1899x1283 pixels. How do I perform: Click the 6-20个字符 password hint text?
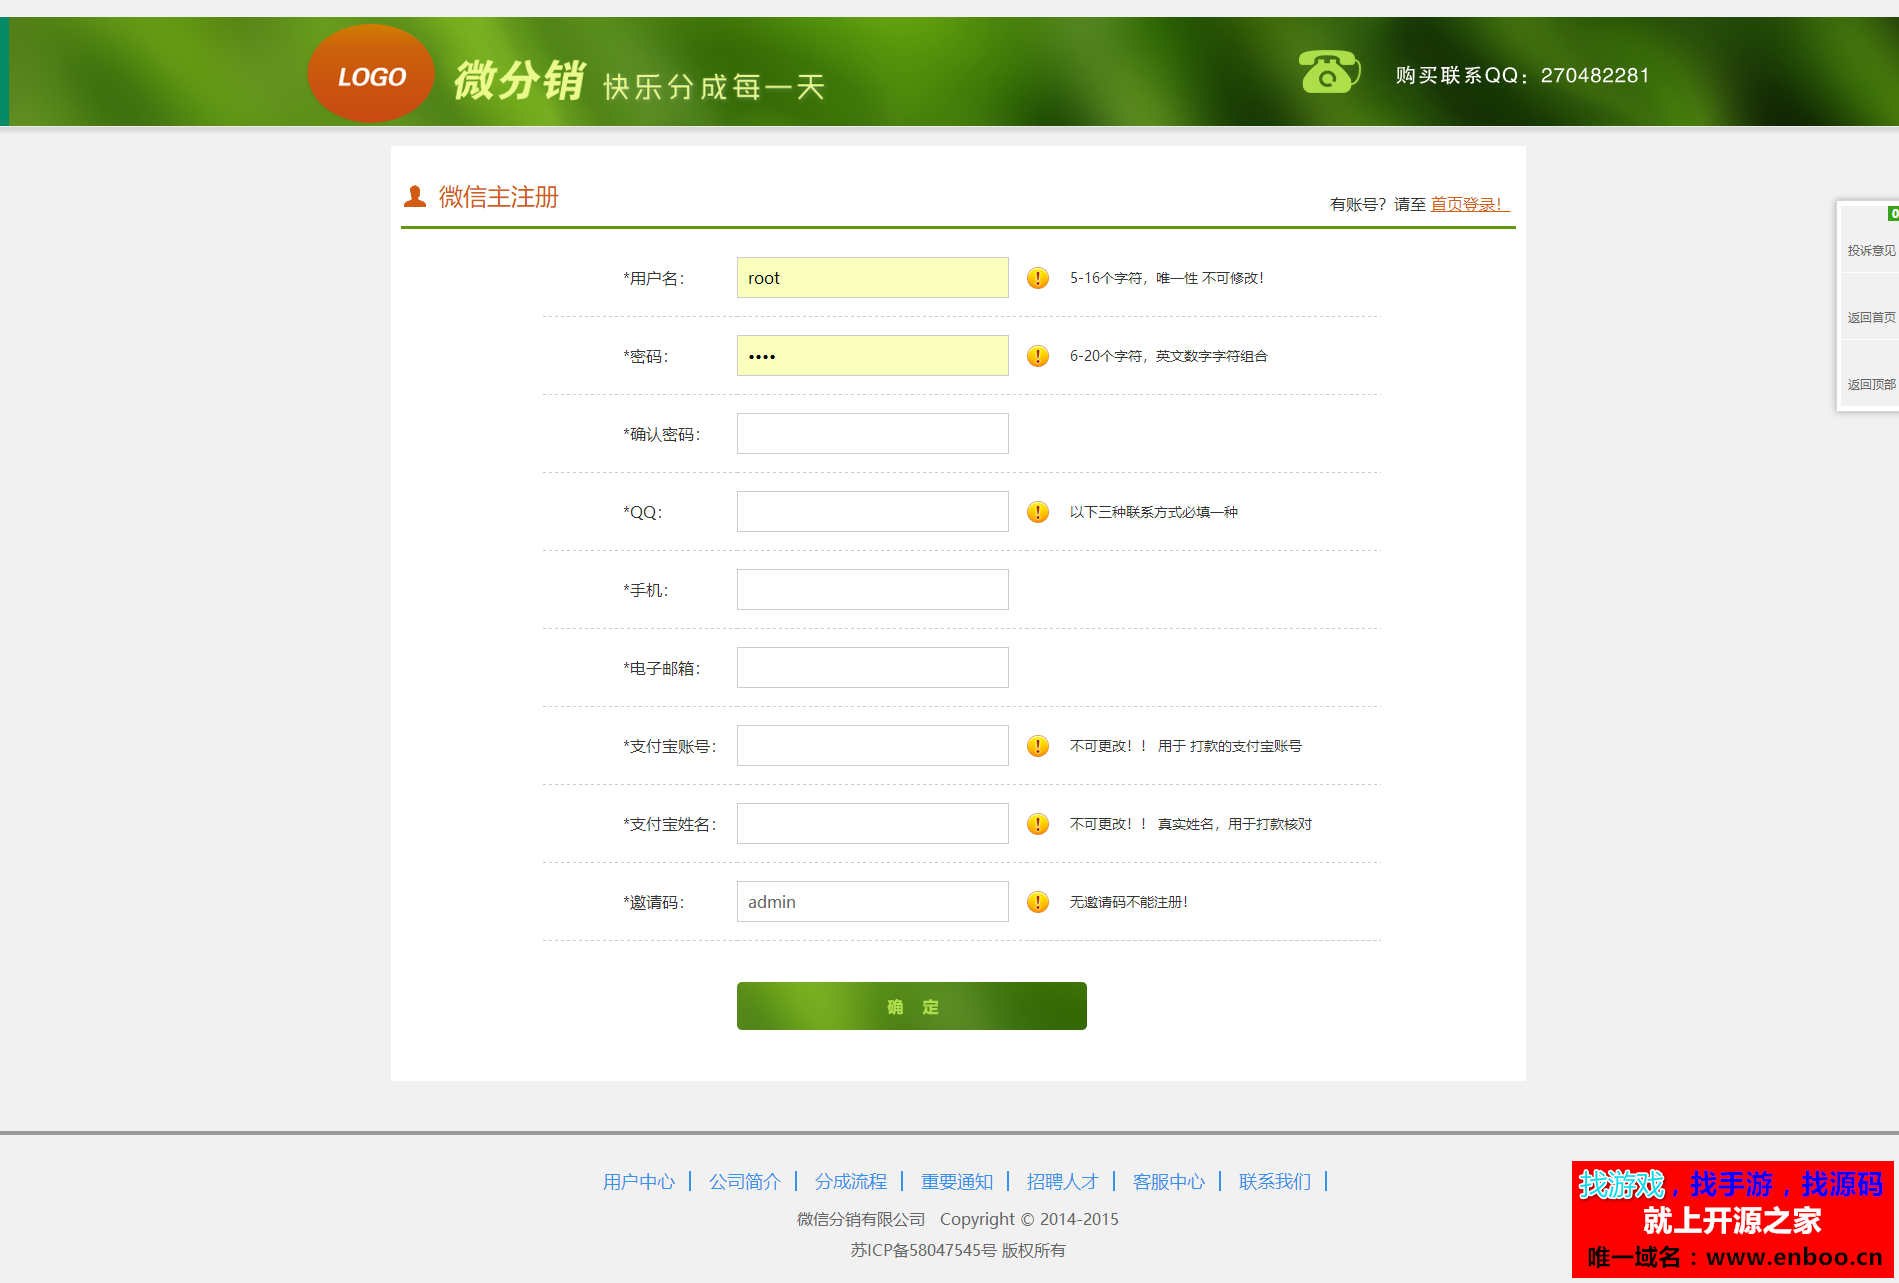[1168, 356]
